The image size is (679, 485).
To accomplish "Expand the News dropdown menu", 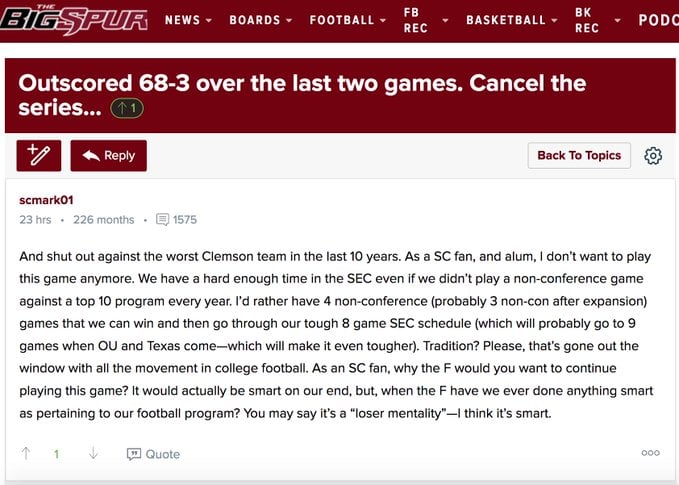I will tap(188, 20).
